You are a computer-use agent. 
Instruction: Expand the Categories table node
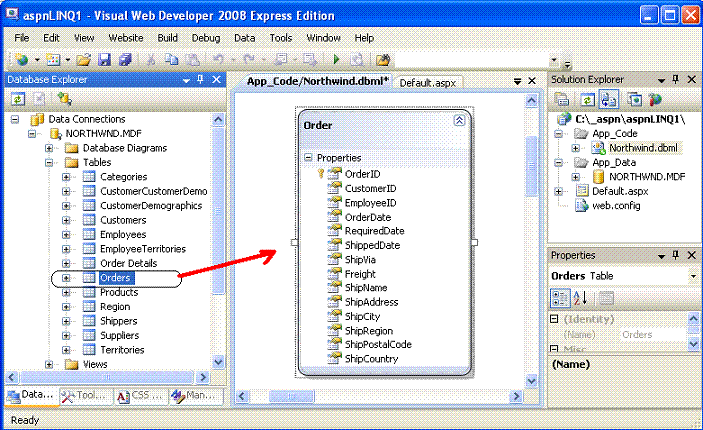click(x=66, y=177)
